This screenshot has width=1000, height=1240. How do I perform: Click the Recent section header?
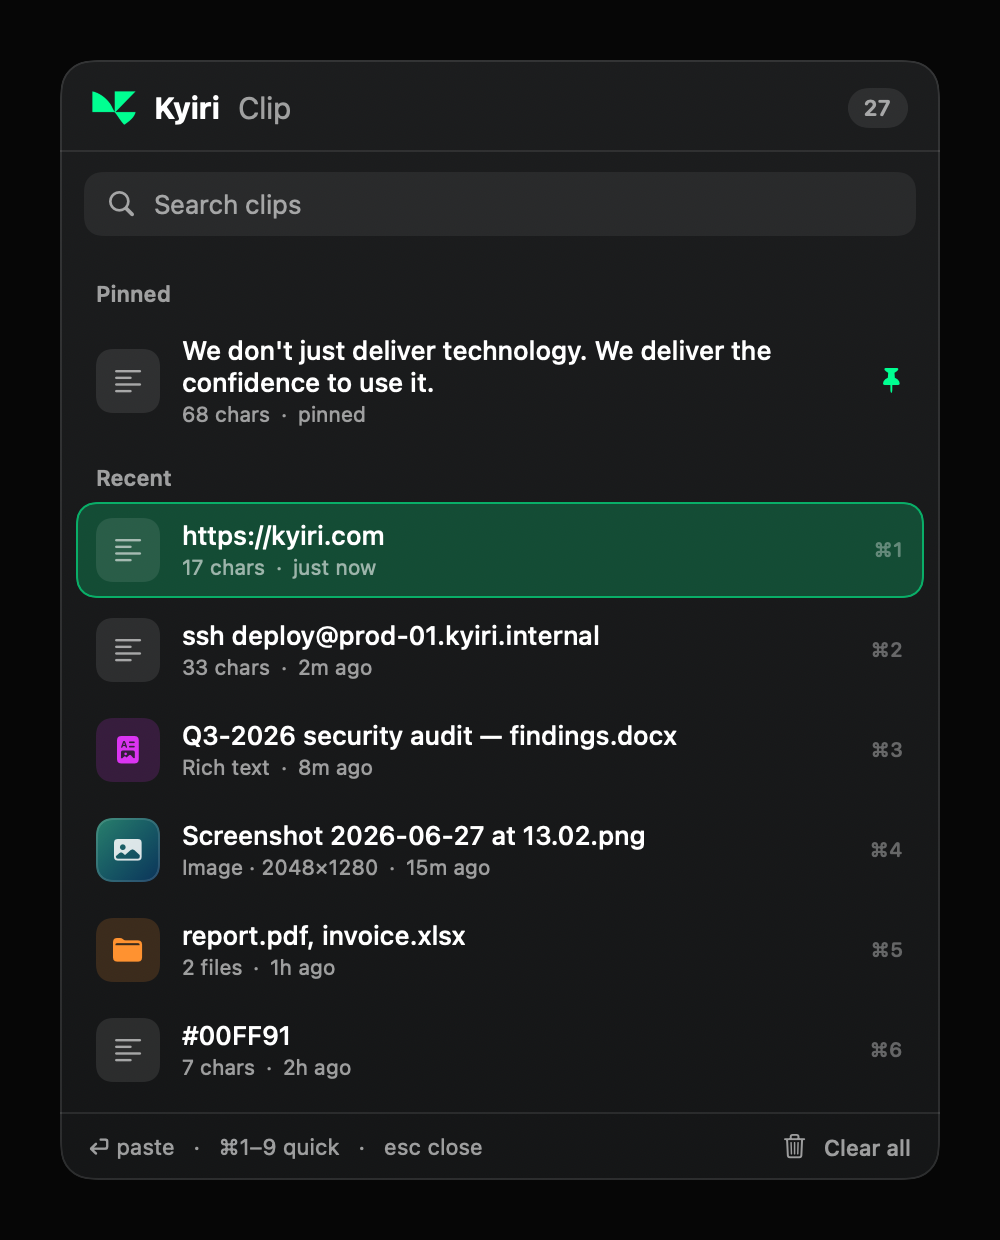134,478
